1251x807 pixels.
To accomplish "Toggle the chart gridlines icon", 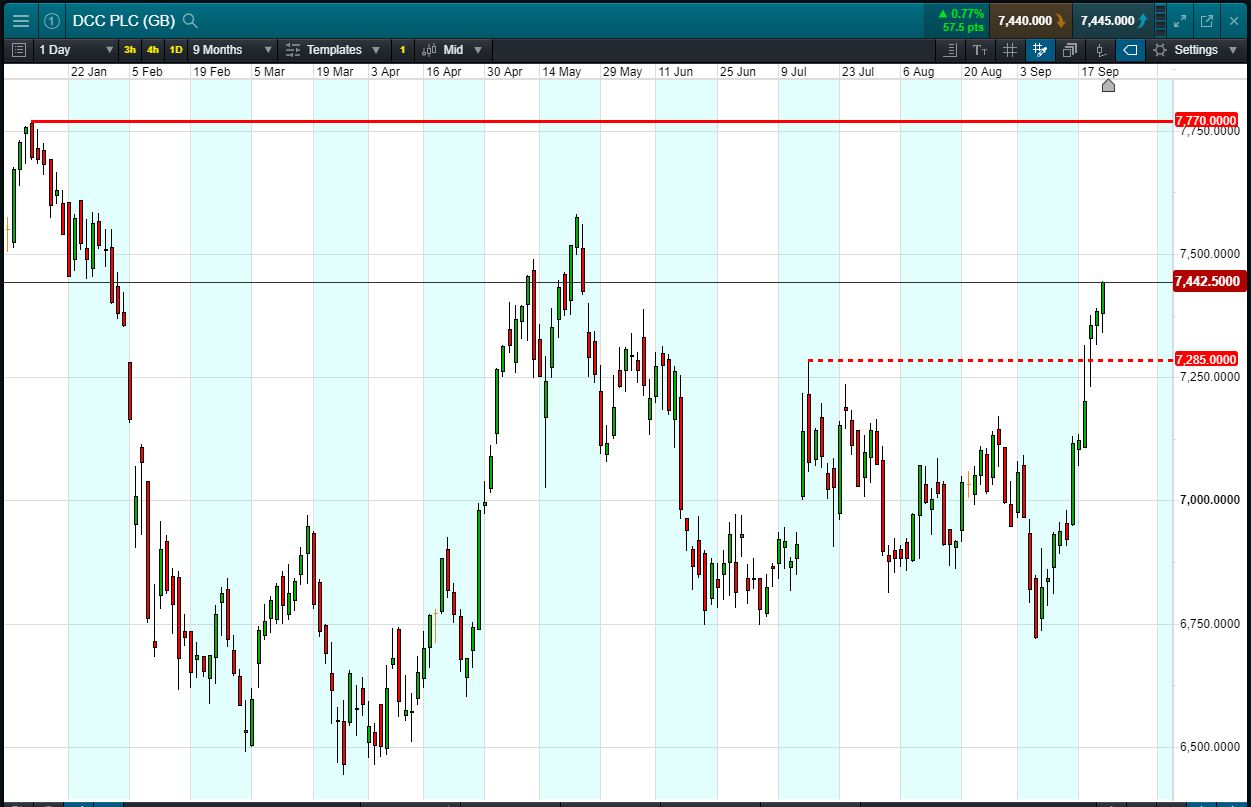I will point(1010,49).
